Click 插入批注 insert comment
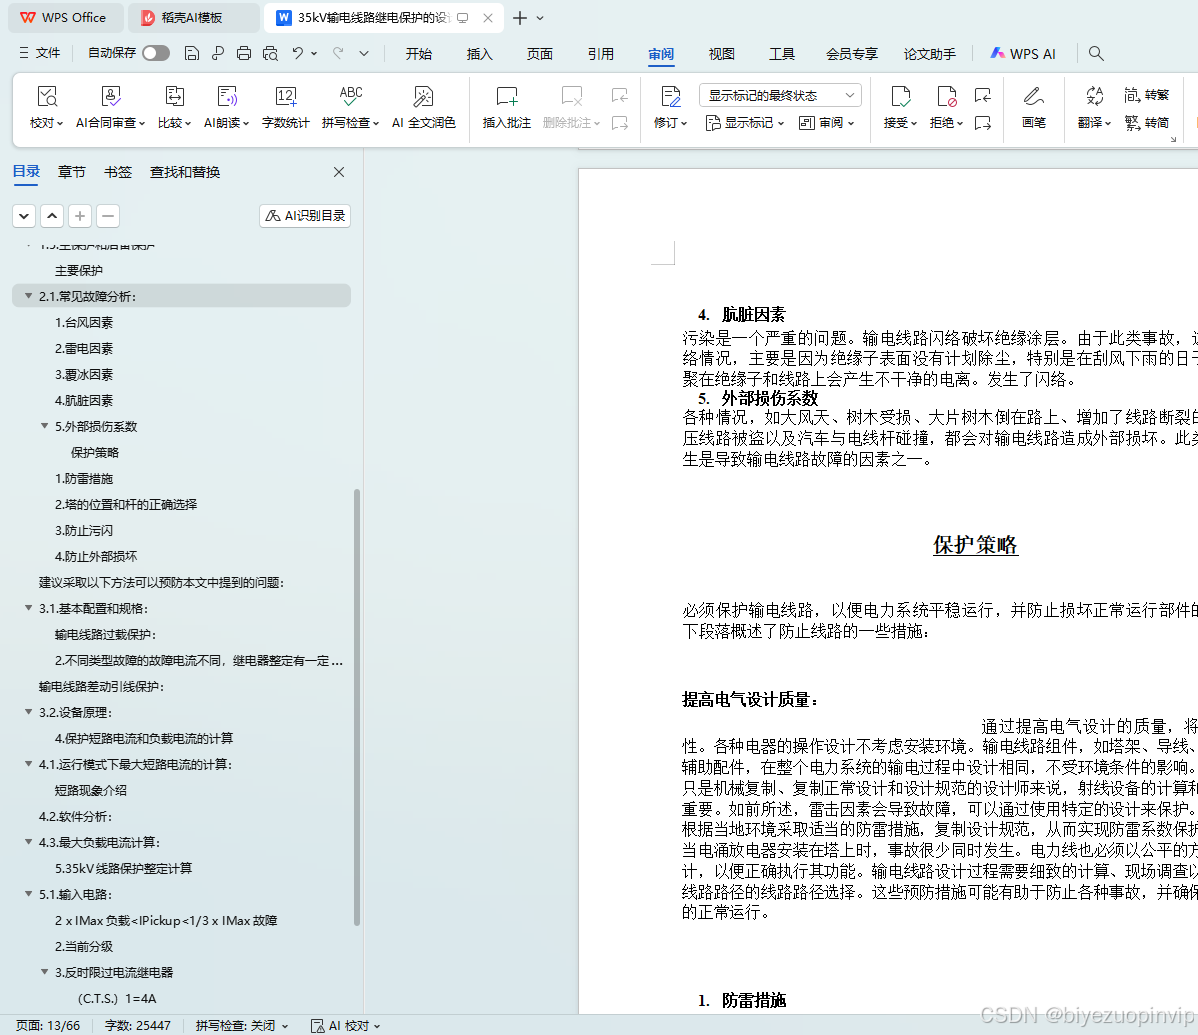Image resolution: width=1198 pixels, height=1035 pixels. [x=507, y=106]
